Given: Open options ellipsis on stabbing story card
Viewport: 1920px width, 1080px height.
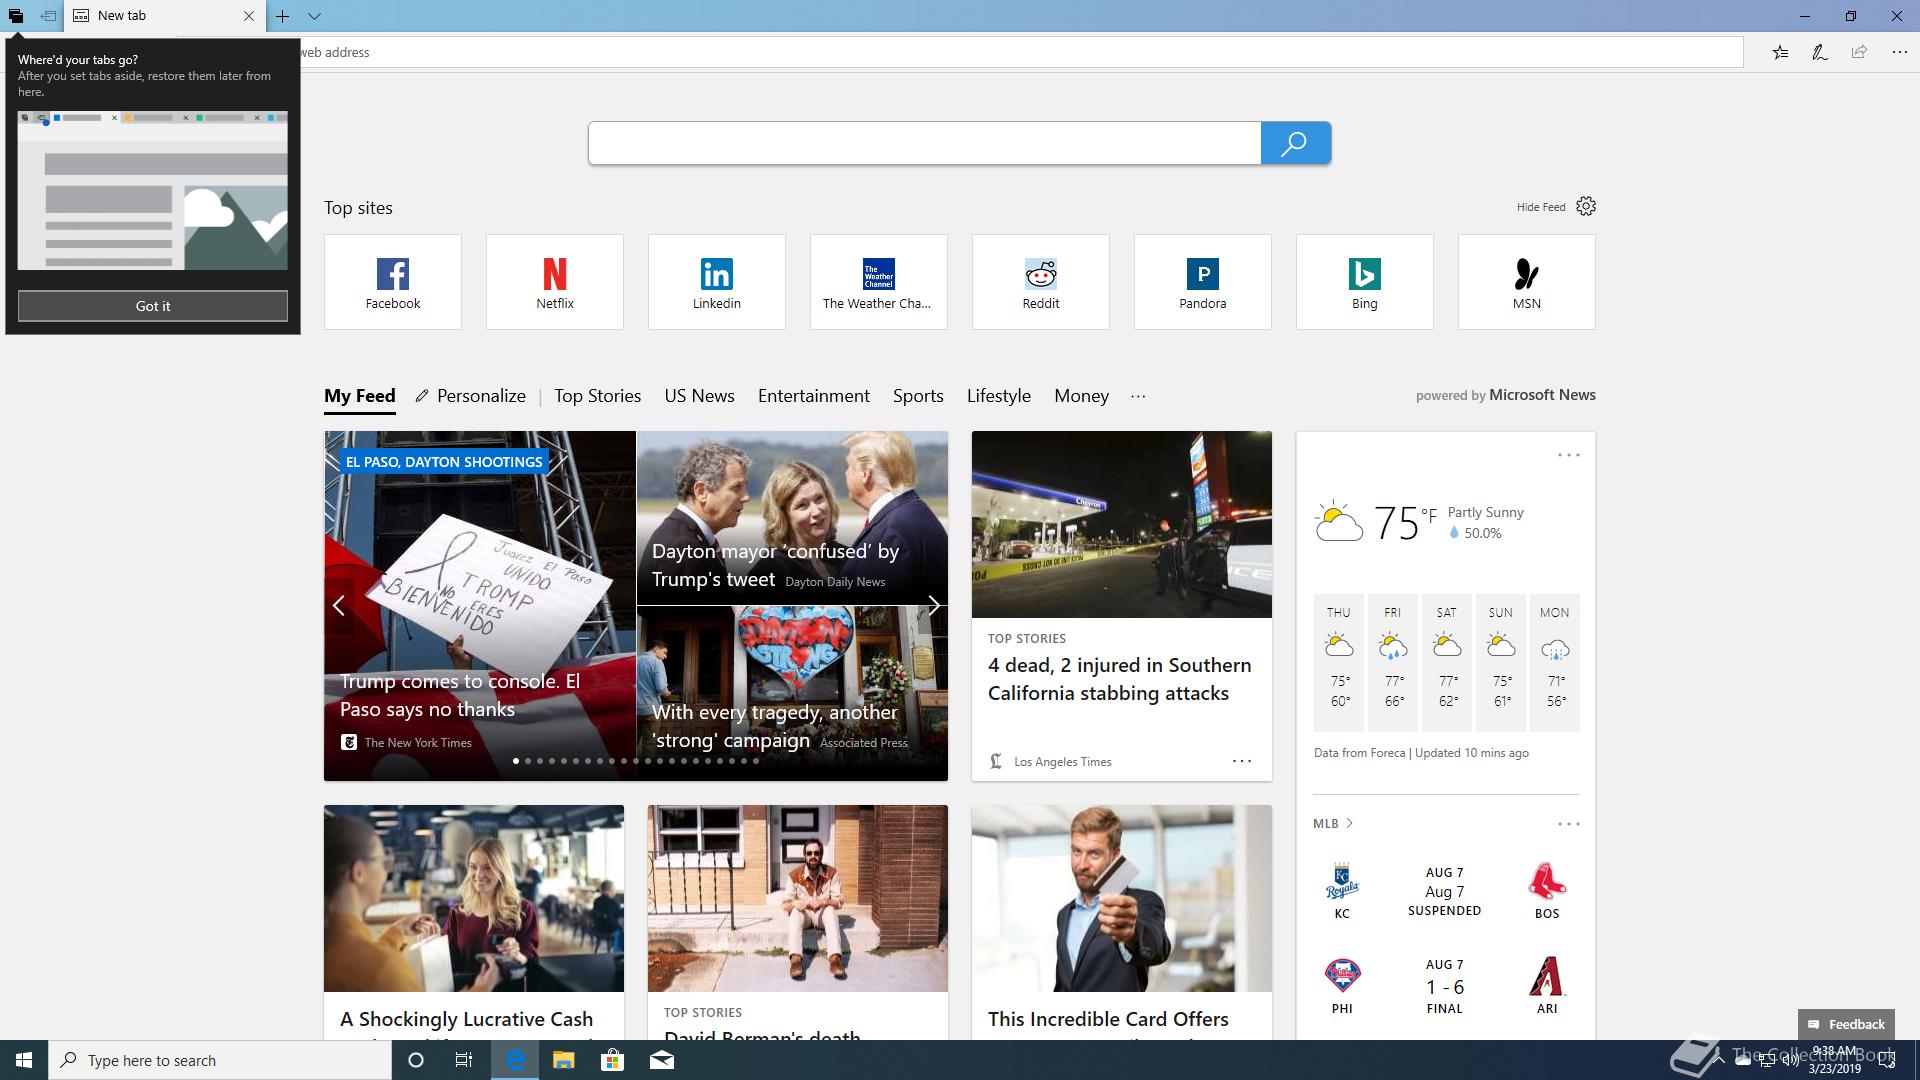Looking at the screenshot, I should 1242,761.
